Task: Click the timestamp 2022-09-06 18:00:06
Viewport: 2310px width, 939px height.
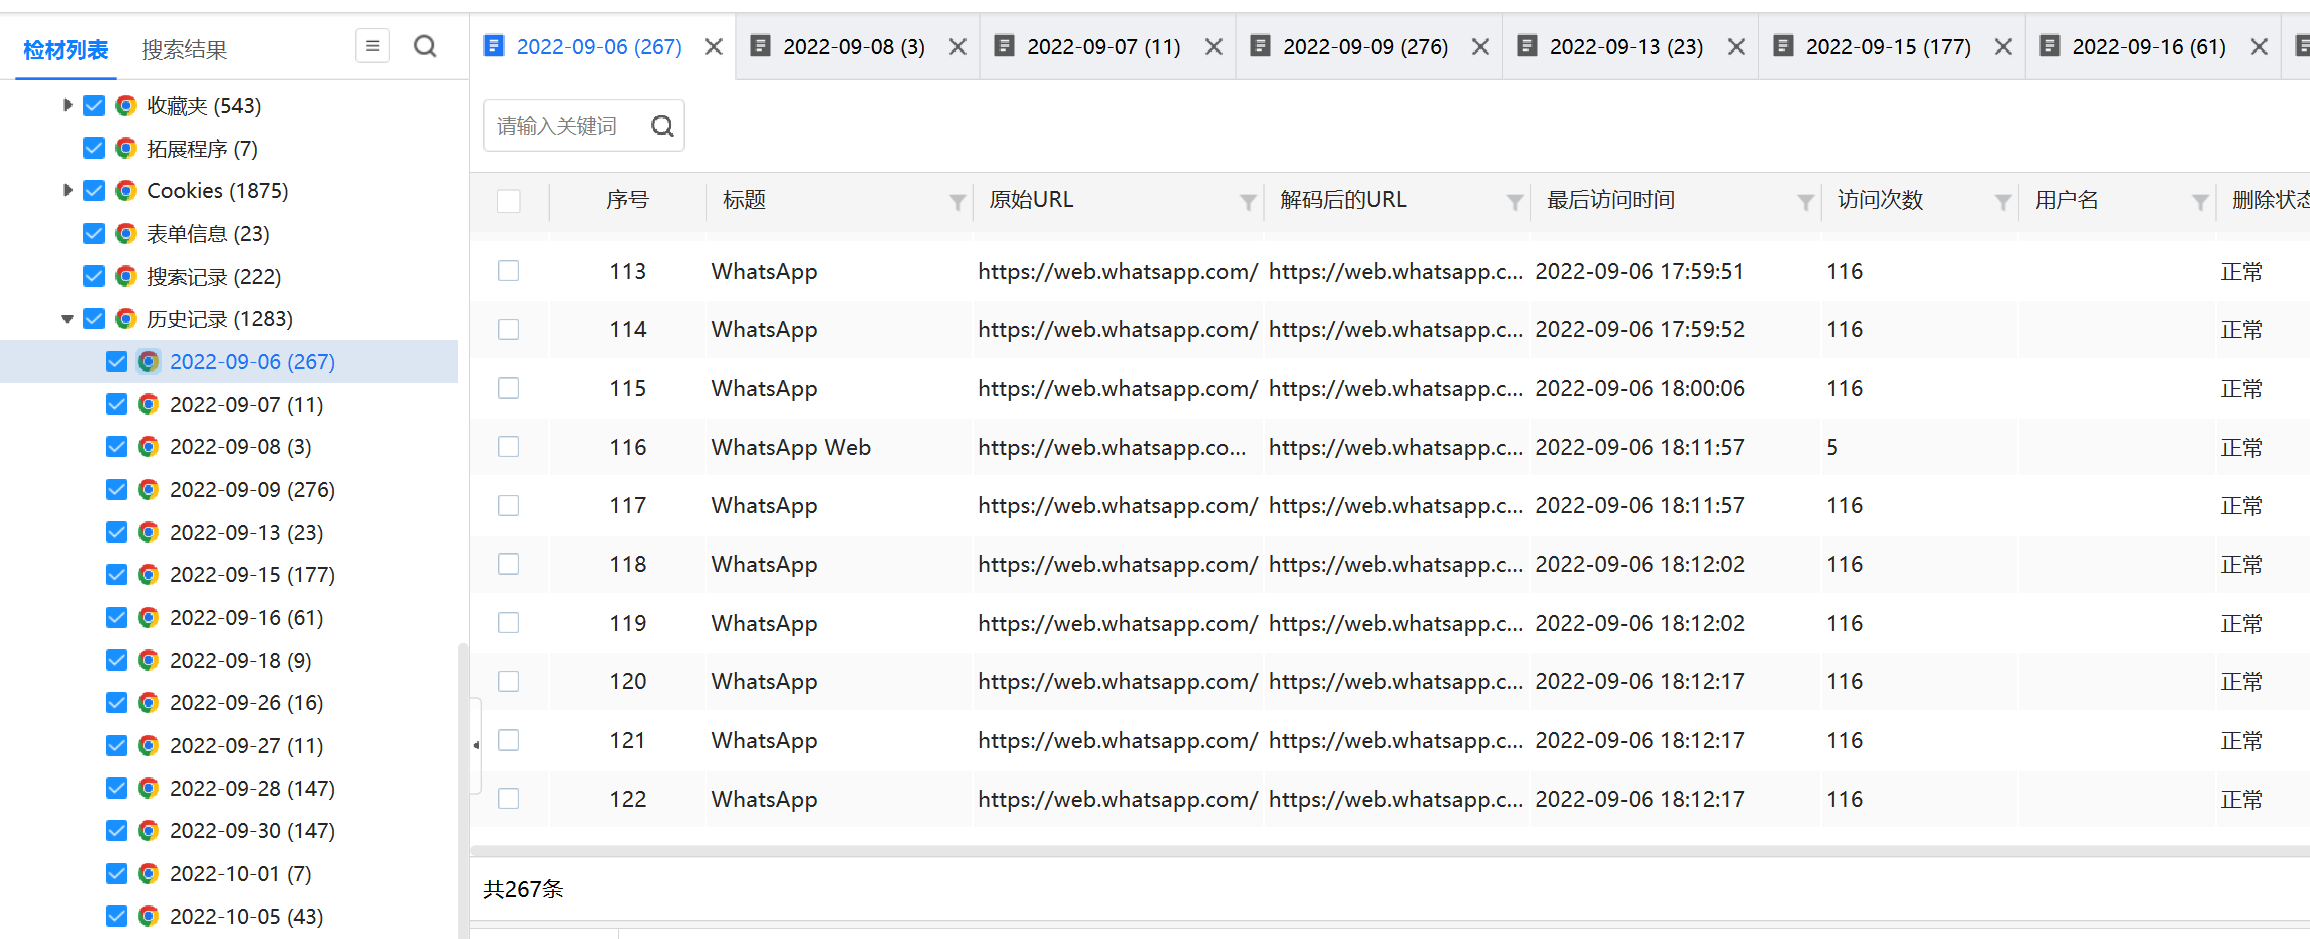Action: click(1640, 388)
